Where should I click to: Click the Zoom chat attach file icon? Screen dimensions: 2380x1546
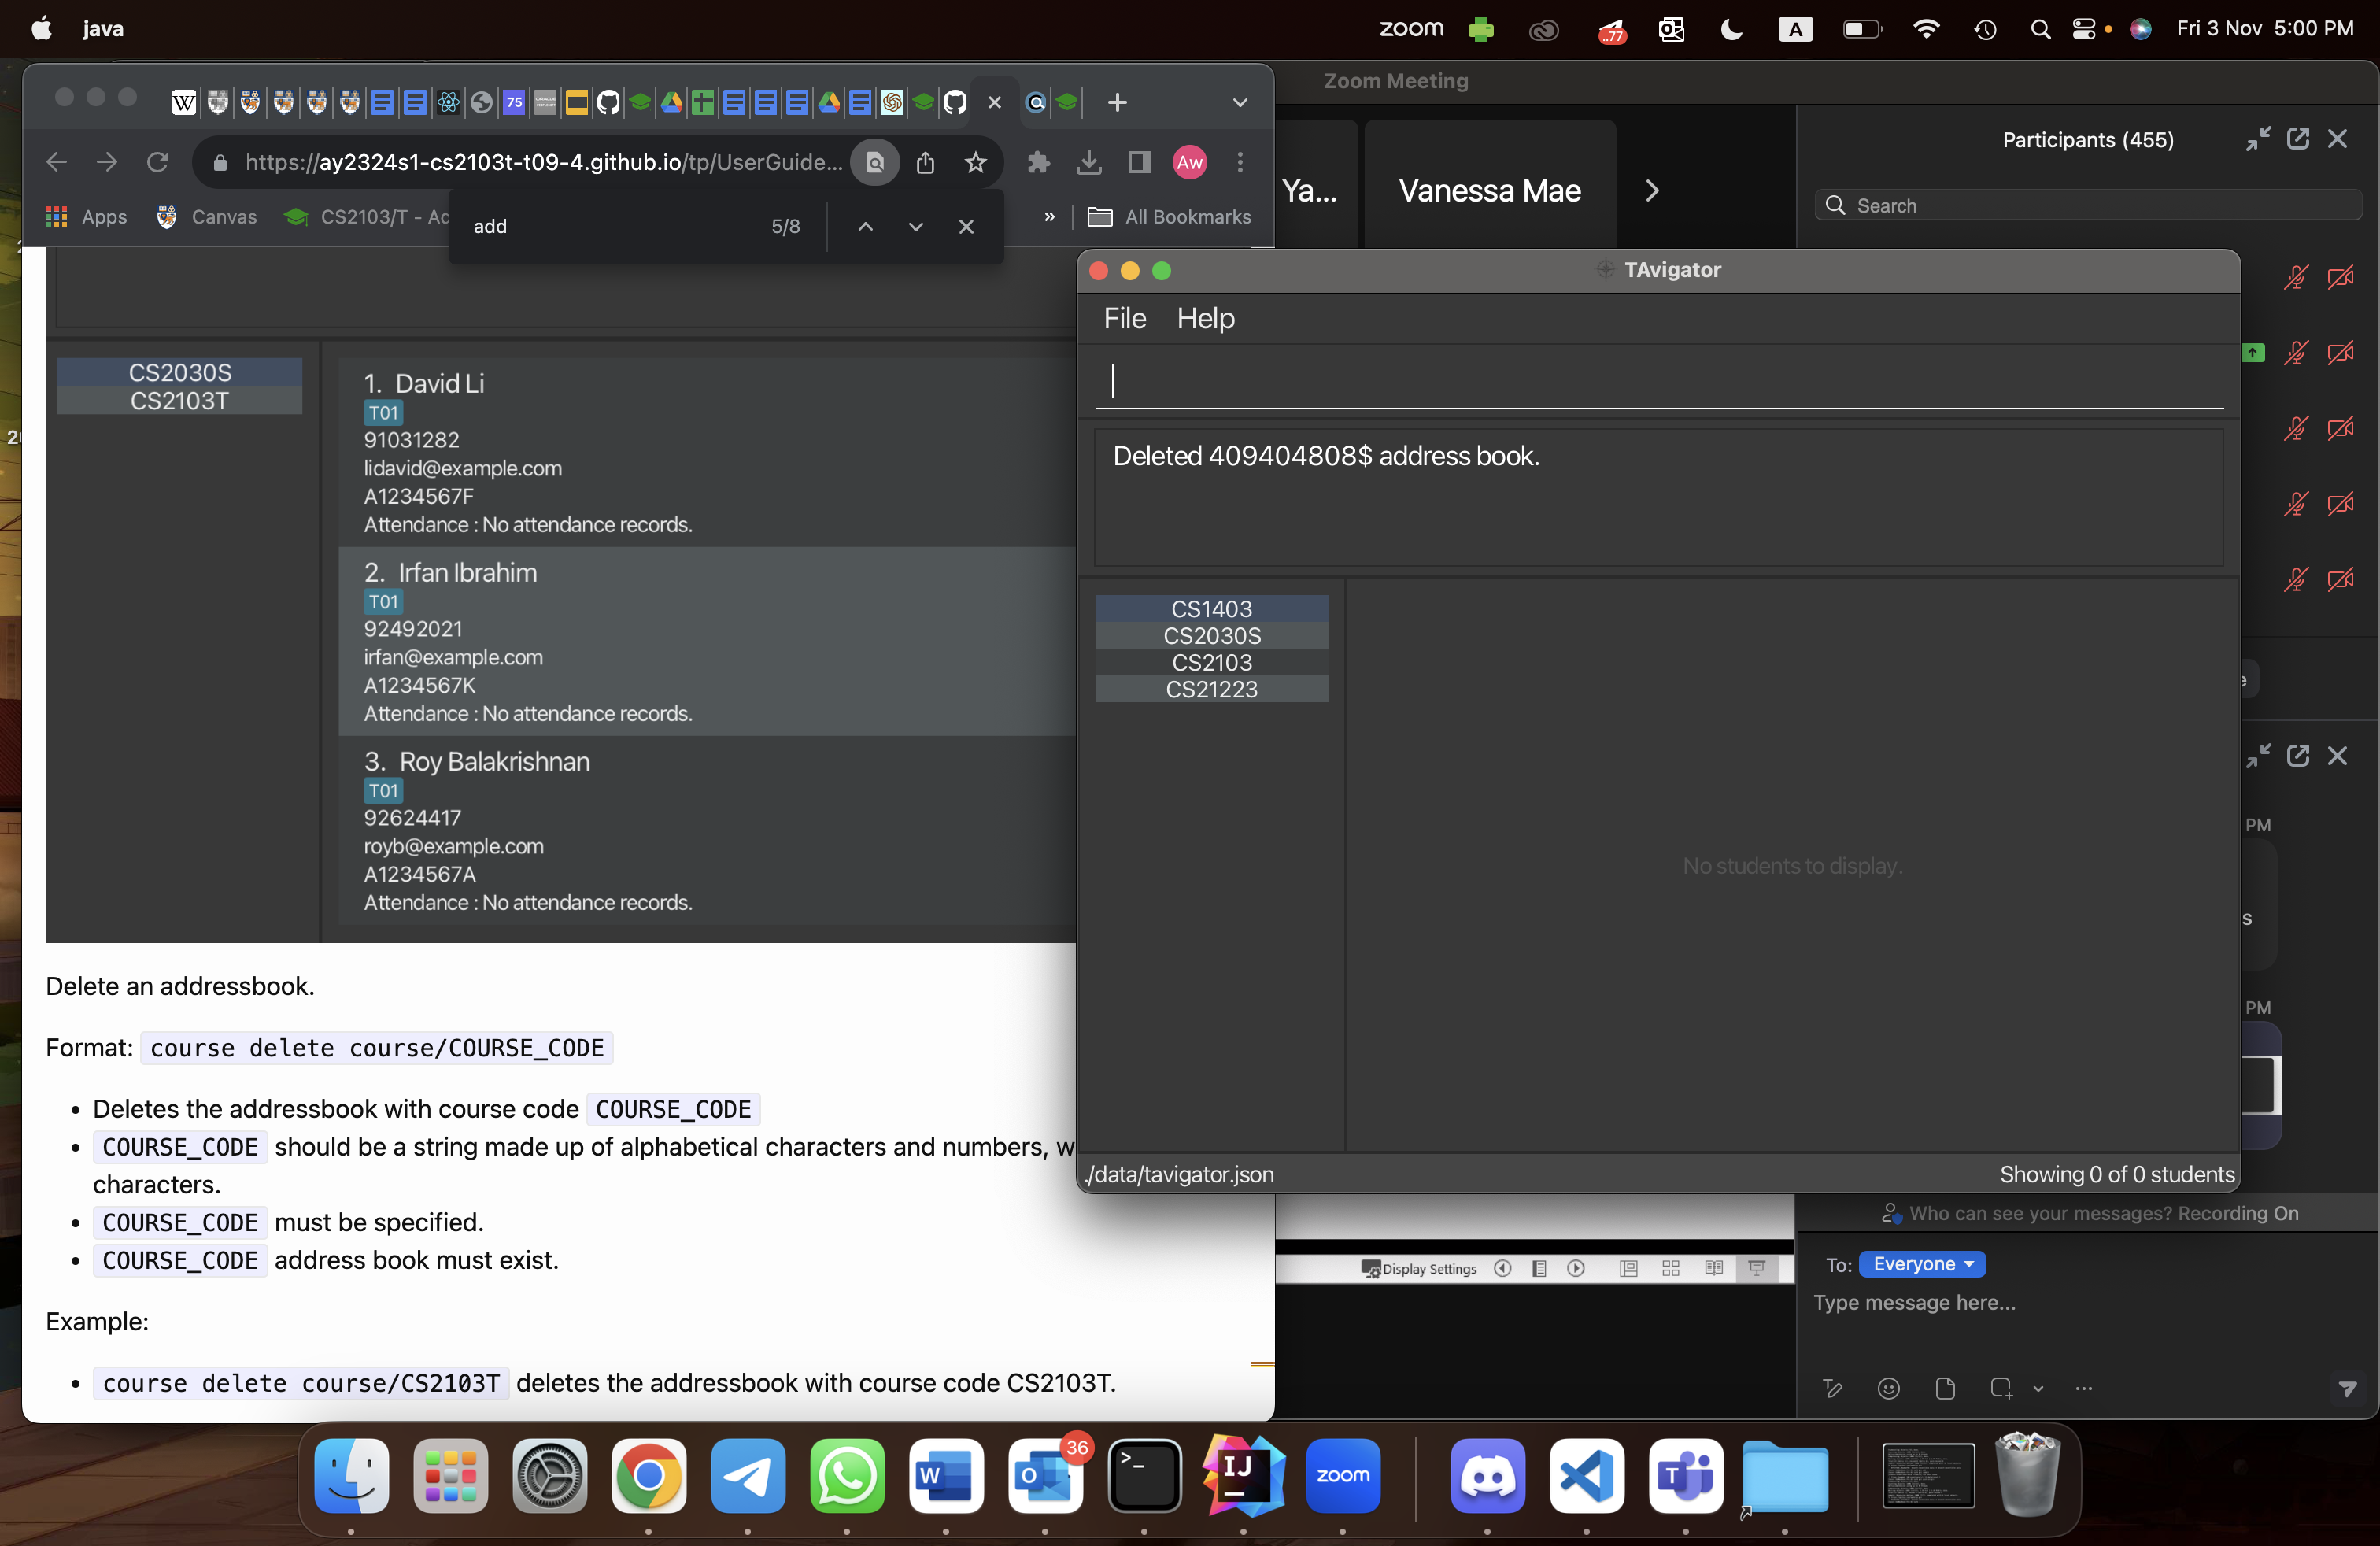coord(1945,1388)
